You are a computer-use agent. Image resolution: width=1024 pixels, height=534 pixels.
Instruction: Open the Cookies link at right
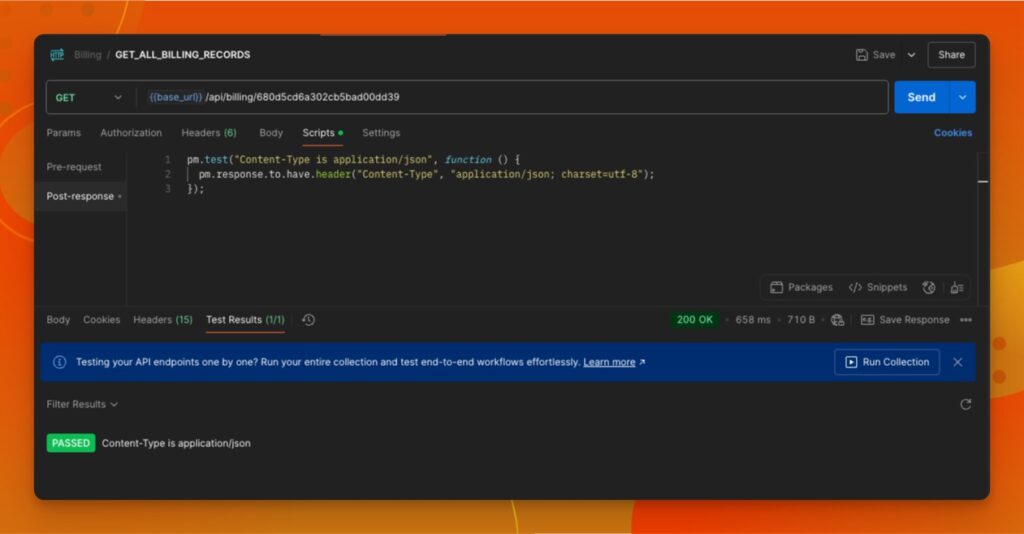[953, 133]
